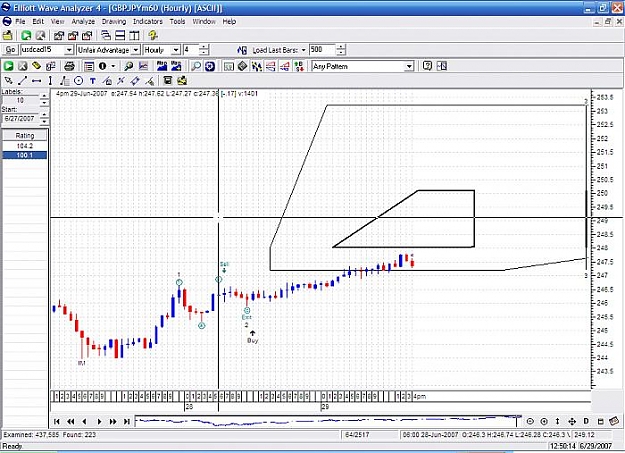Open the Edit menu
625x453 pixels.
[x=38, y=22]
